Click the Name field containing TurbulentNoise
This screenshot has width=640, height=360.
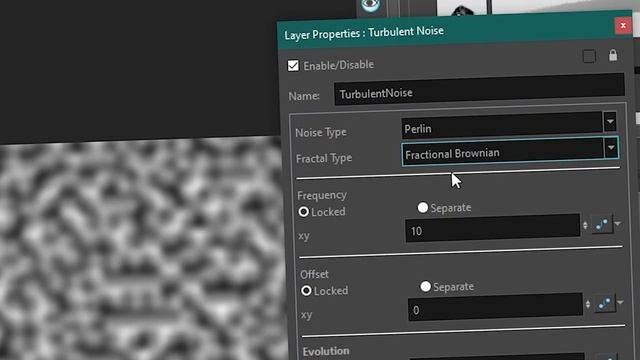479,90
